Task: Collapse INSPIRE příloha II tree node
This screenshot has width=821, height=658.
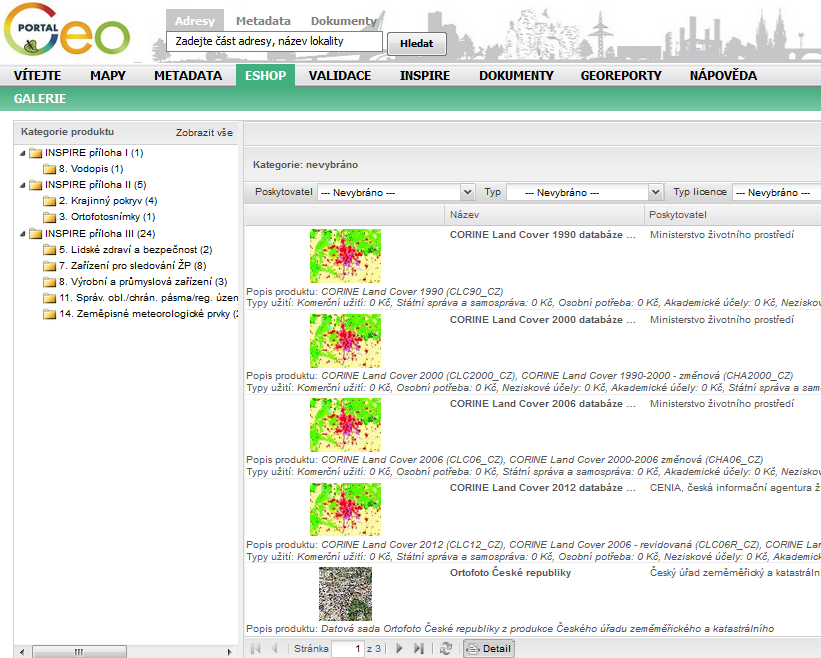Action: tap(23, 185)
